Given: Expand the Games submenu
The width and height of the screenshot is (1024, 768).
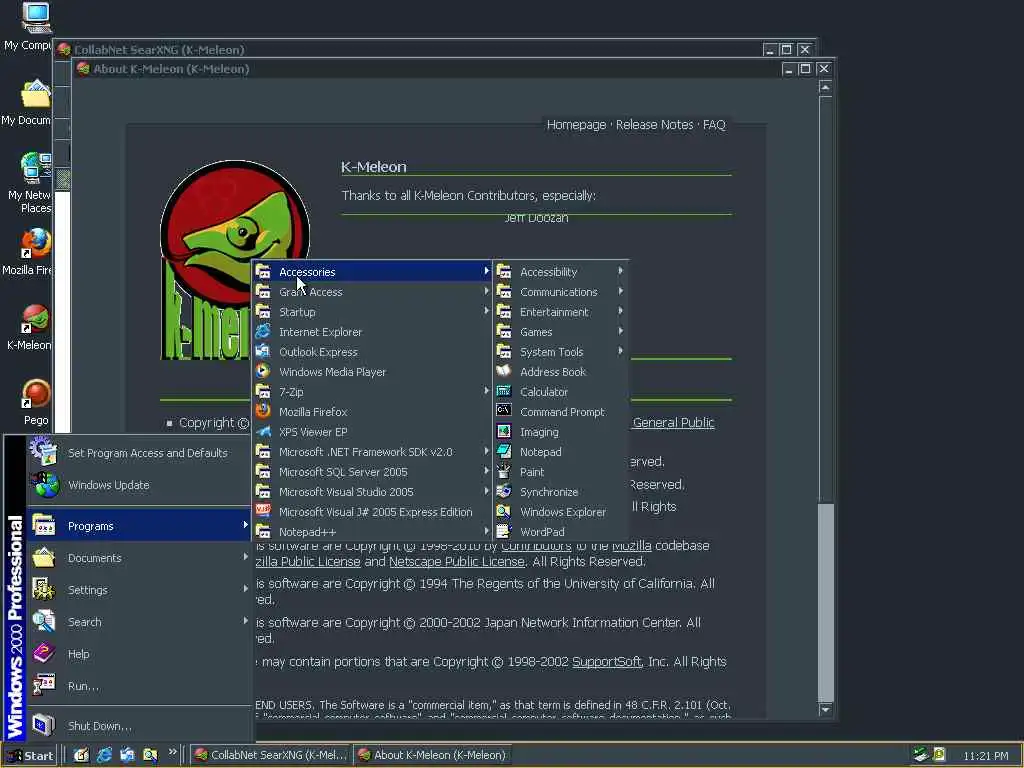Looking at the screenshot, I should (x=560, y=332).
